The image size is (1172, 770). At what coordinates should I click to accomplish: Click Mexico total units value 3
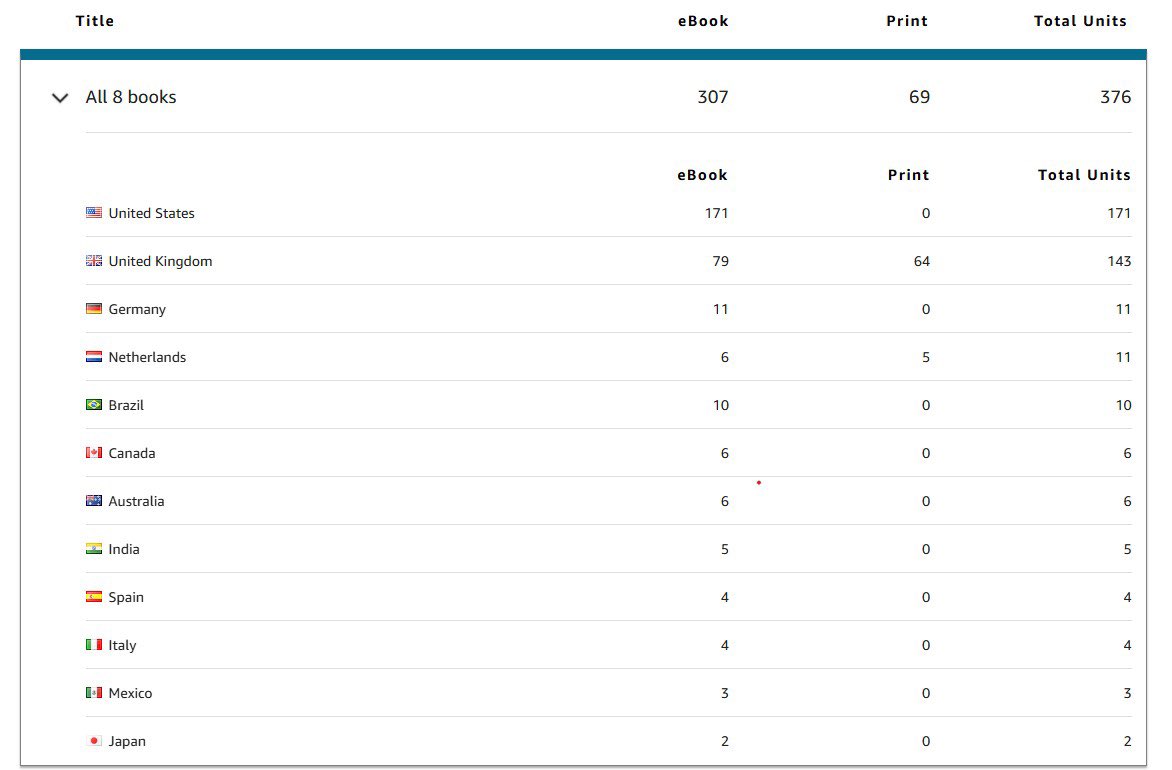point(1127,693)
